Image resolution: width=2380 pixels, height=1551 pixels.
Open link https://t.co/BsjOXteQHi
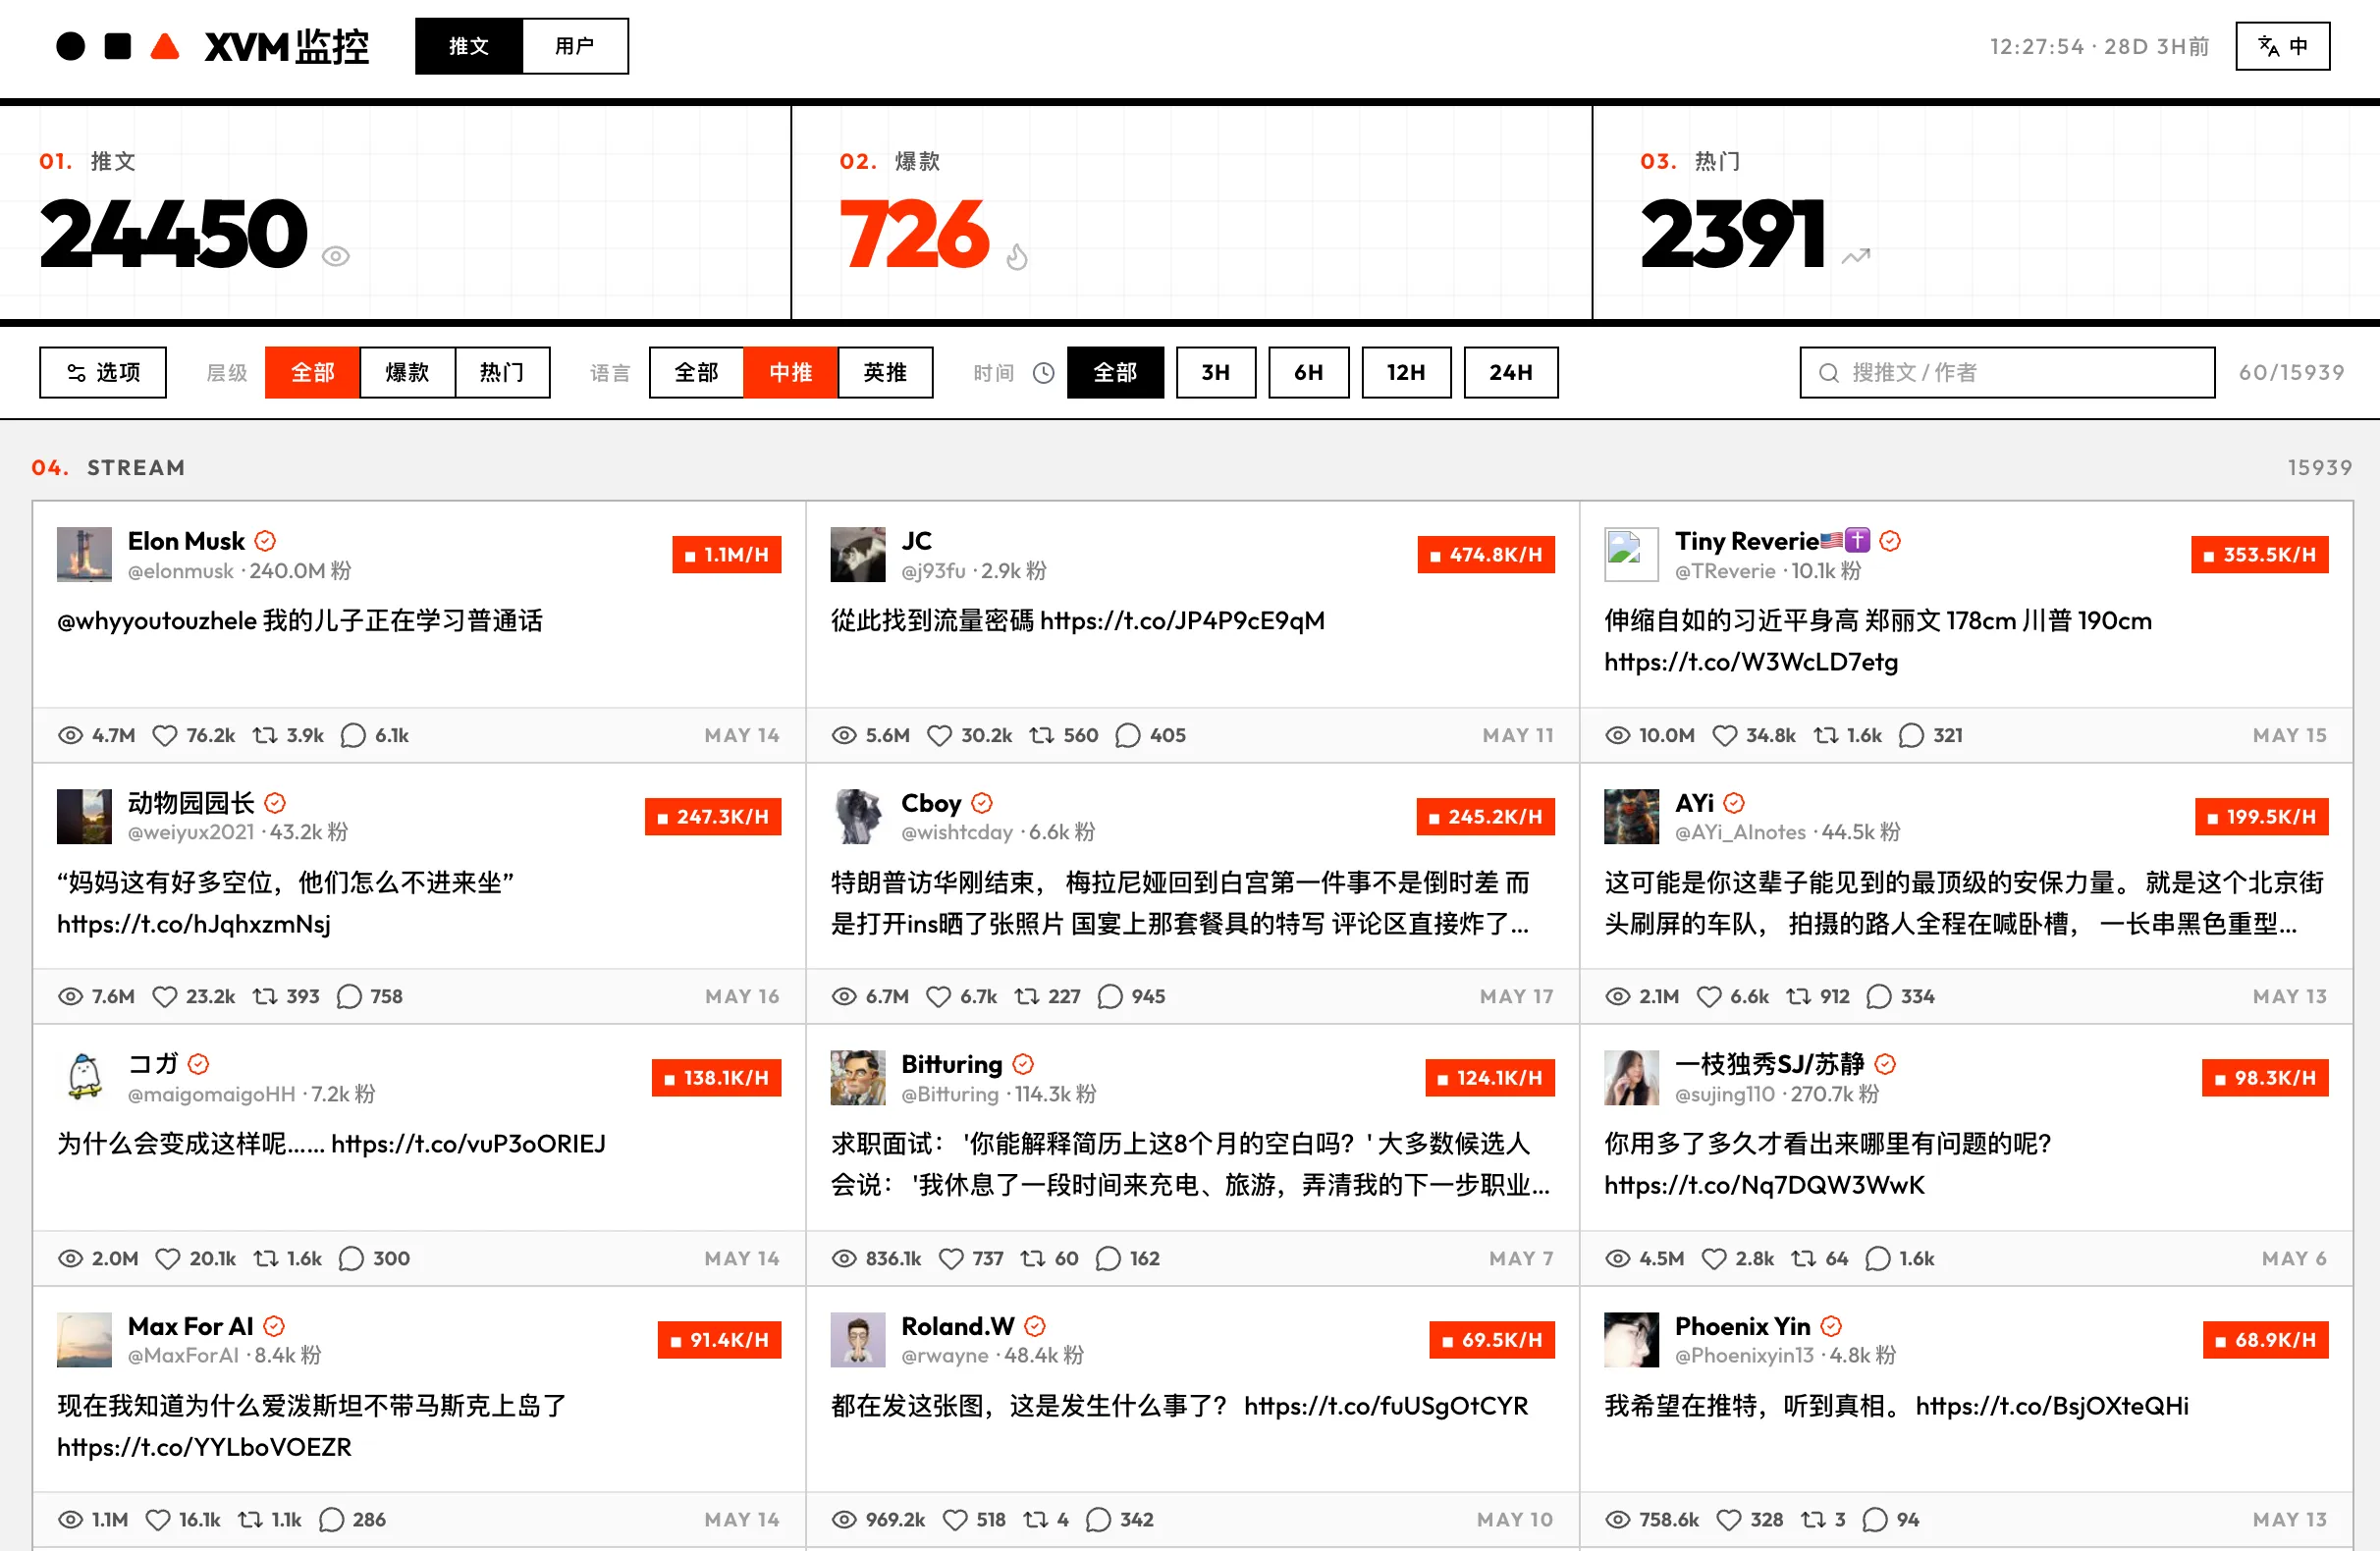coord(2052,1406)
